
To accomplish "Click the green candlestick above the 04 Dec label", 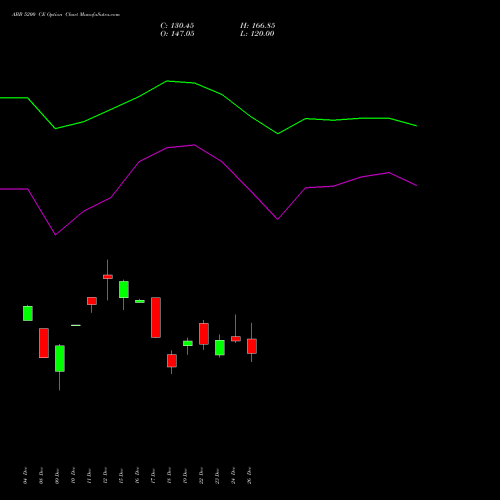I will click(x=28, y=313).
